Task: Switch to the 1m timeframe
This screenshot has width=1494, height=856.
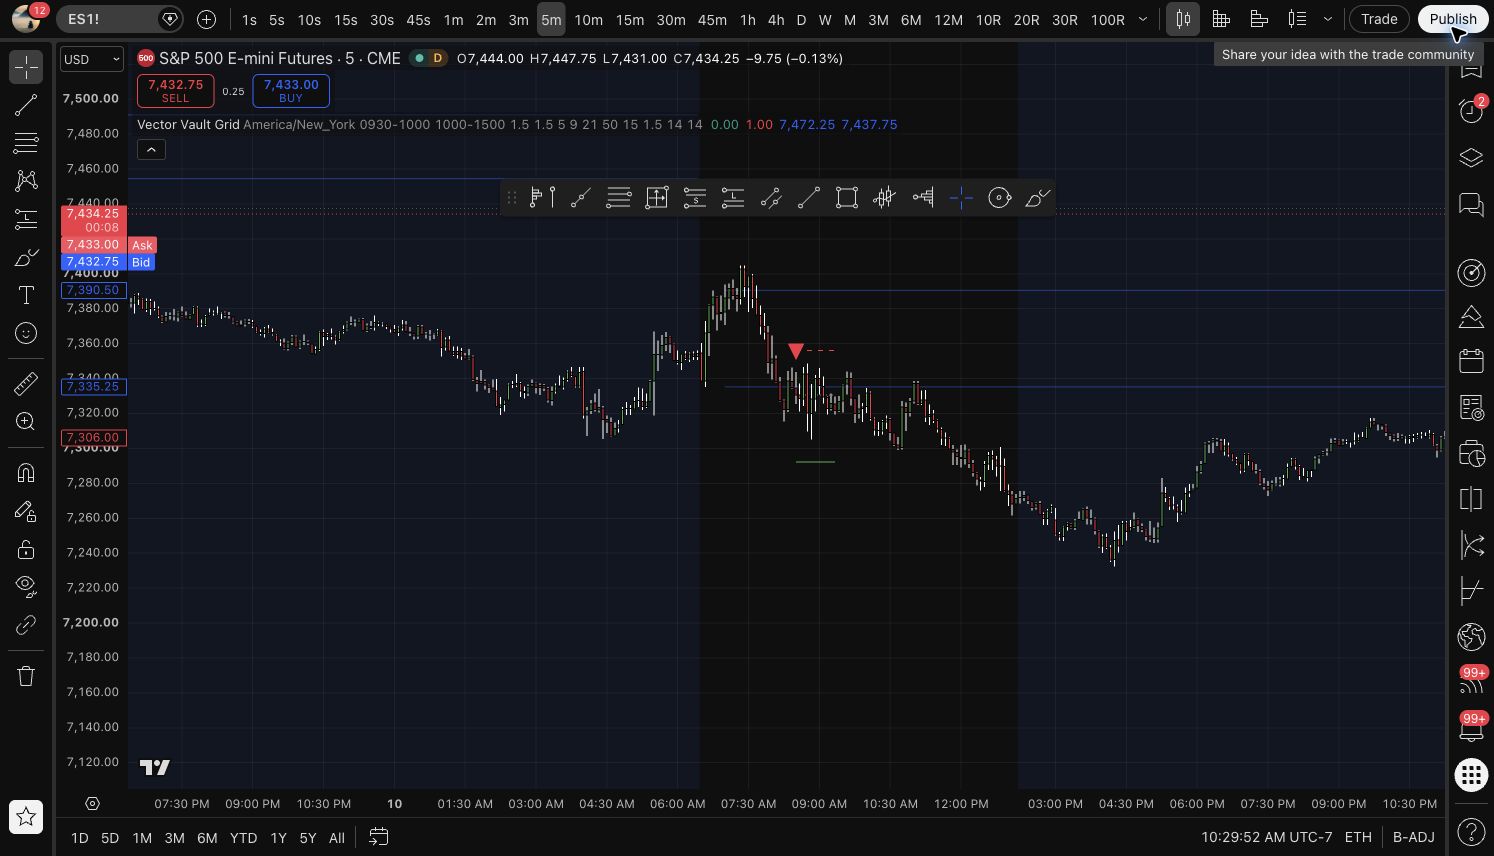Action: [453, 19]
